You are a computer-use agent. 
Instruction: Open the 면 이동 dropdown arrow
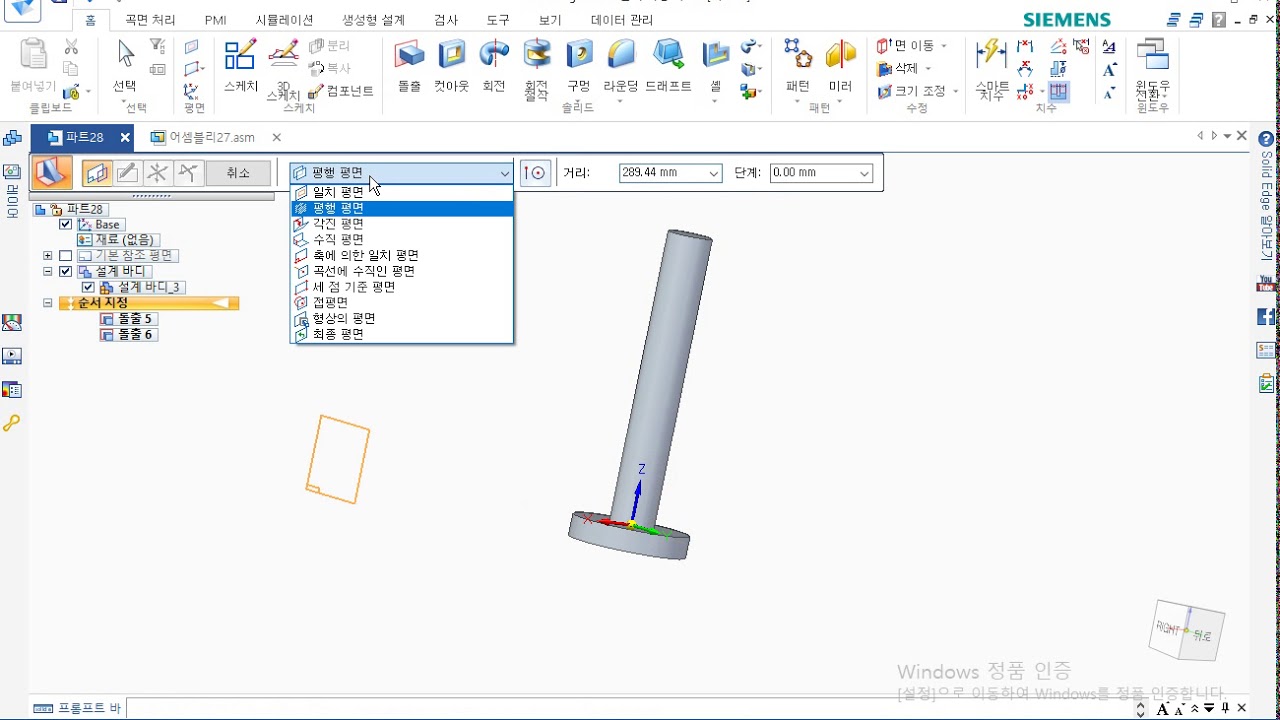click(943, 46)
